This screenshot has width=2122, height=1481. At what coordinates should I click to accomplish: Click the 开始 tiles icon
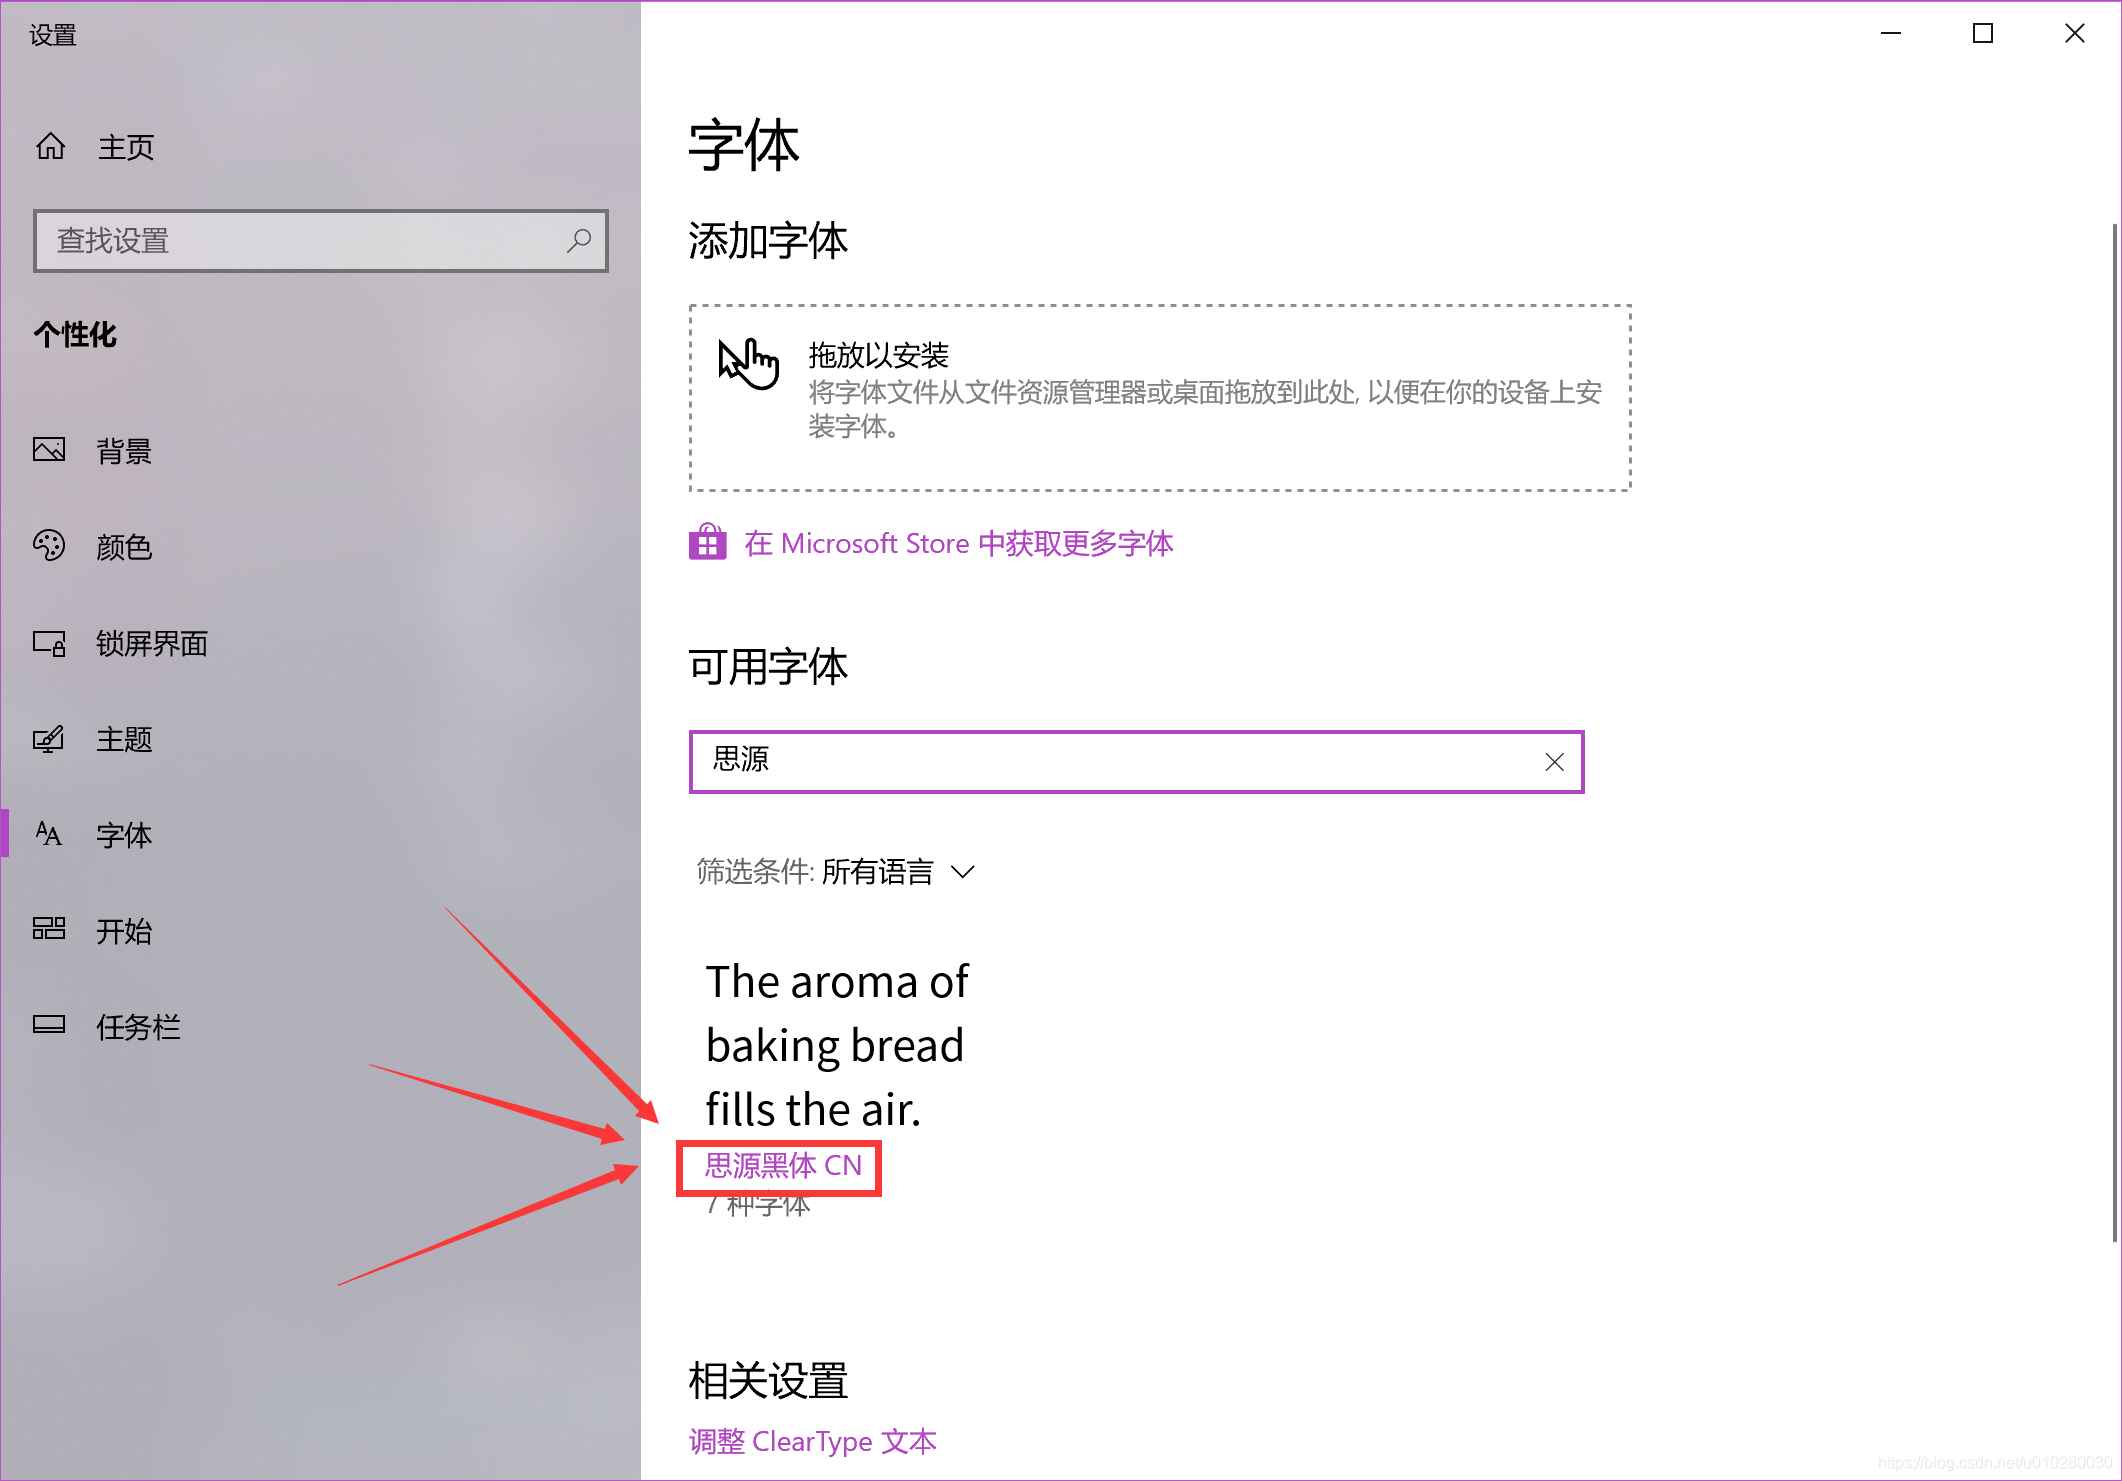point(49,929)
